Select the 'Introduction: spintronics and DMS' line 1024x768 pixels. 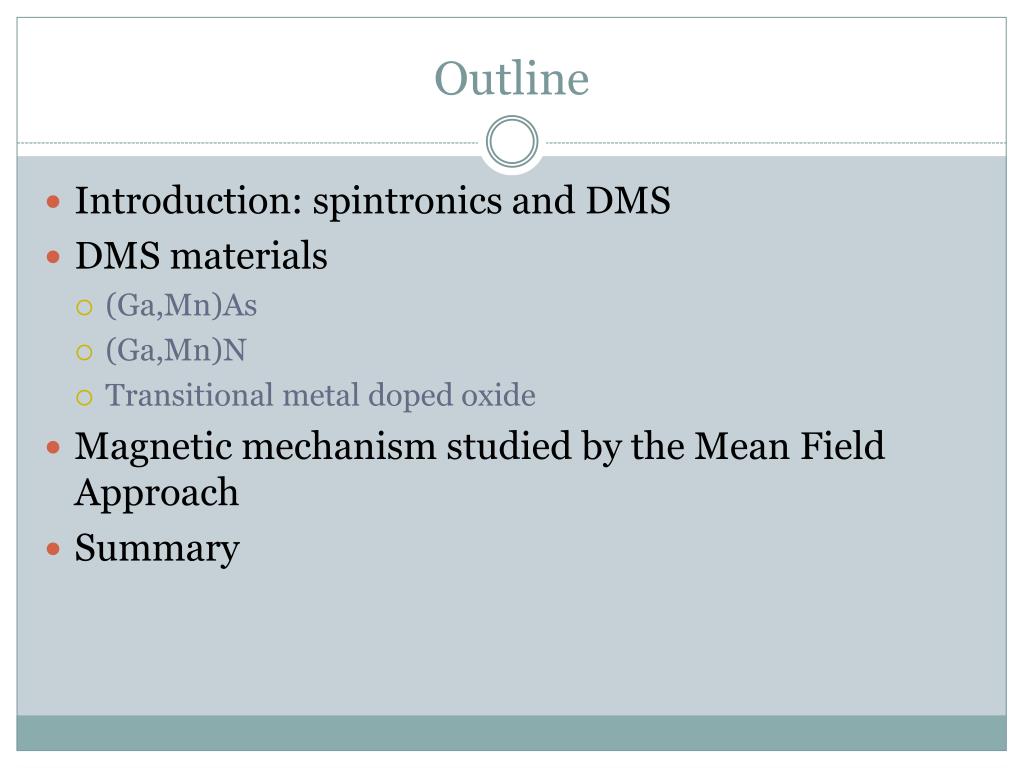point(372,200)
